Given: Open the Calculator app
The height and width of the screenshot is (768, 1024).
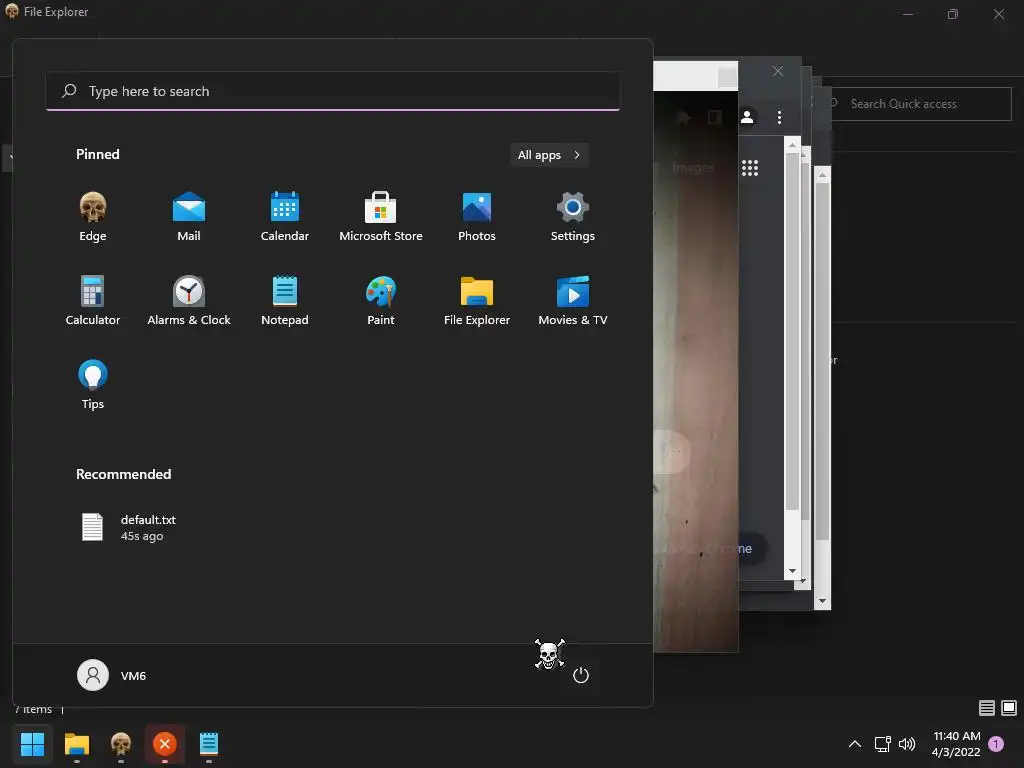Looking at the screenshot, I should (93, 300).
